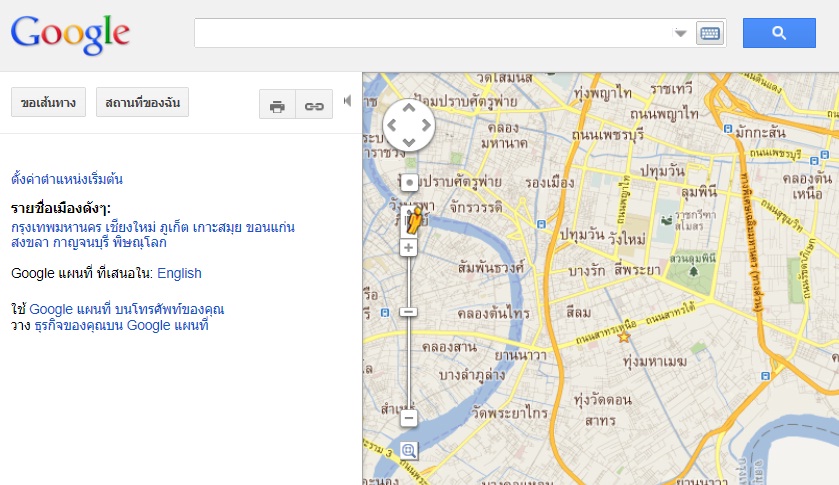Pan the map right with arrow
The image size is (839, 485).
click(x=426, y=125)
